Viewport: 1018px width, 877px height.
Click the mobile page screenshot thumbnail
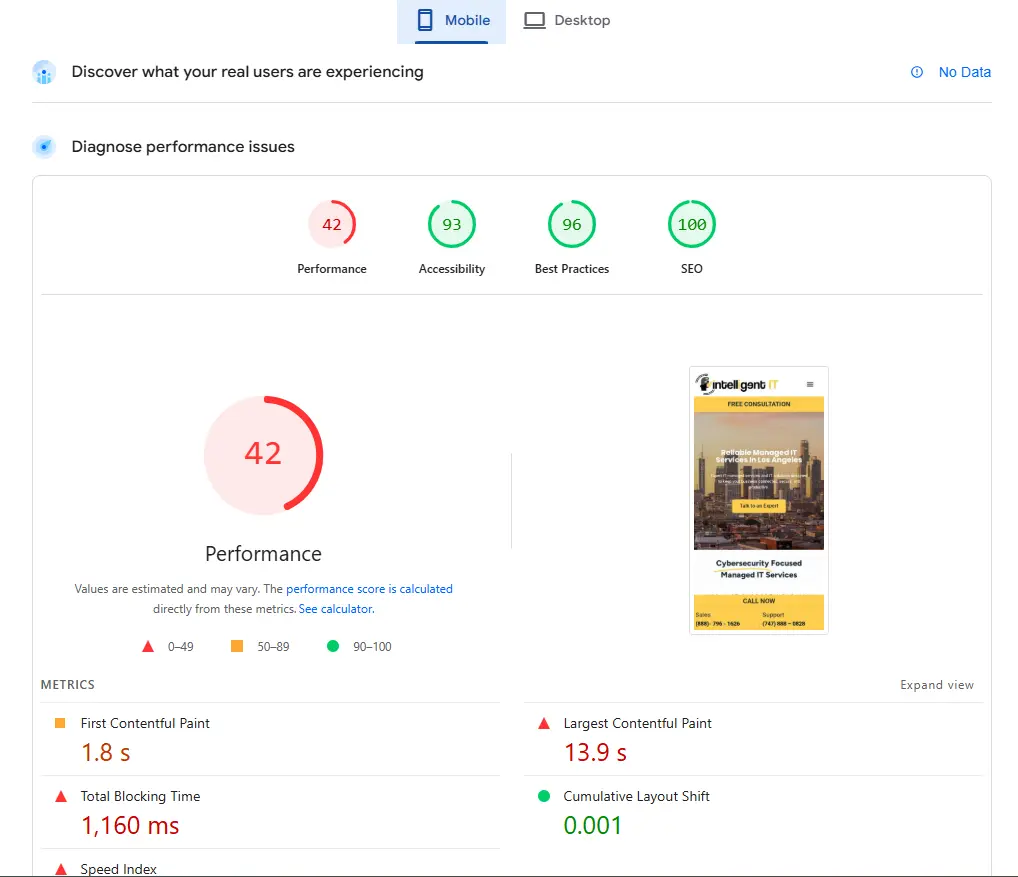point(759,500)
